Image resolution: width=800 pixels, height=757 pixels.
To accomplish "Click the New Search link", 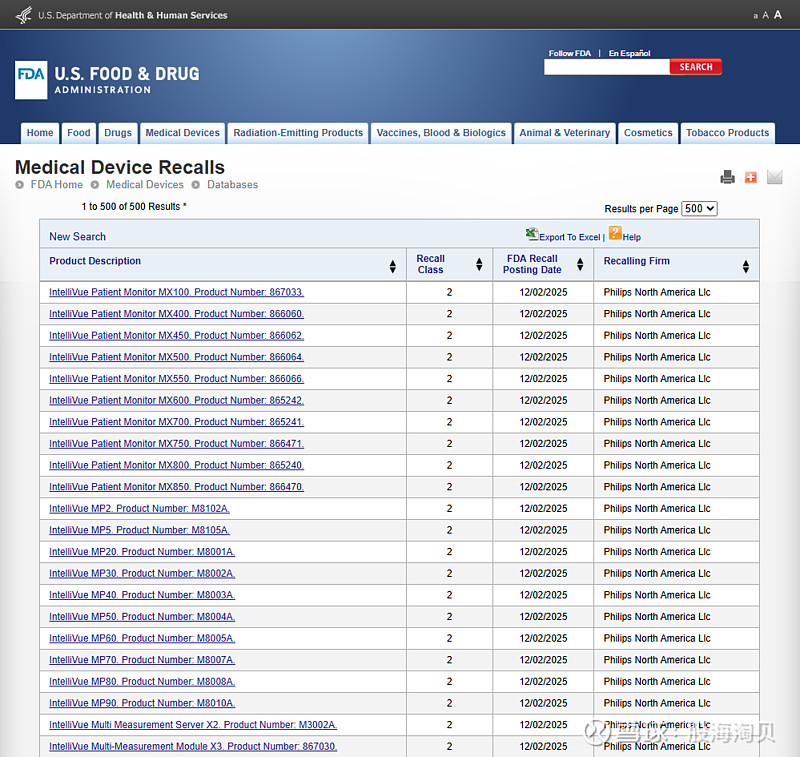I will (x=77, y=237).
